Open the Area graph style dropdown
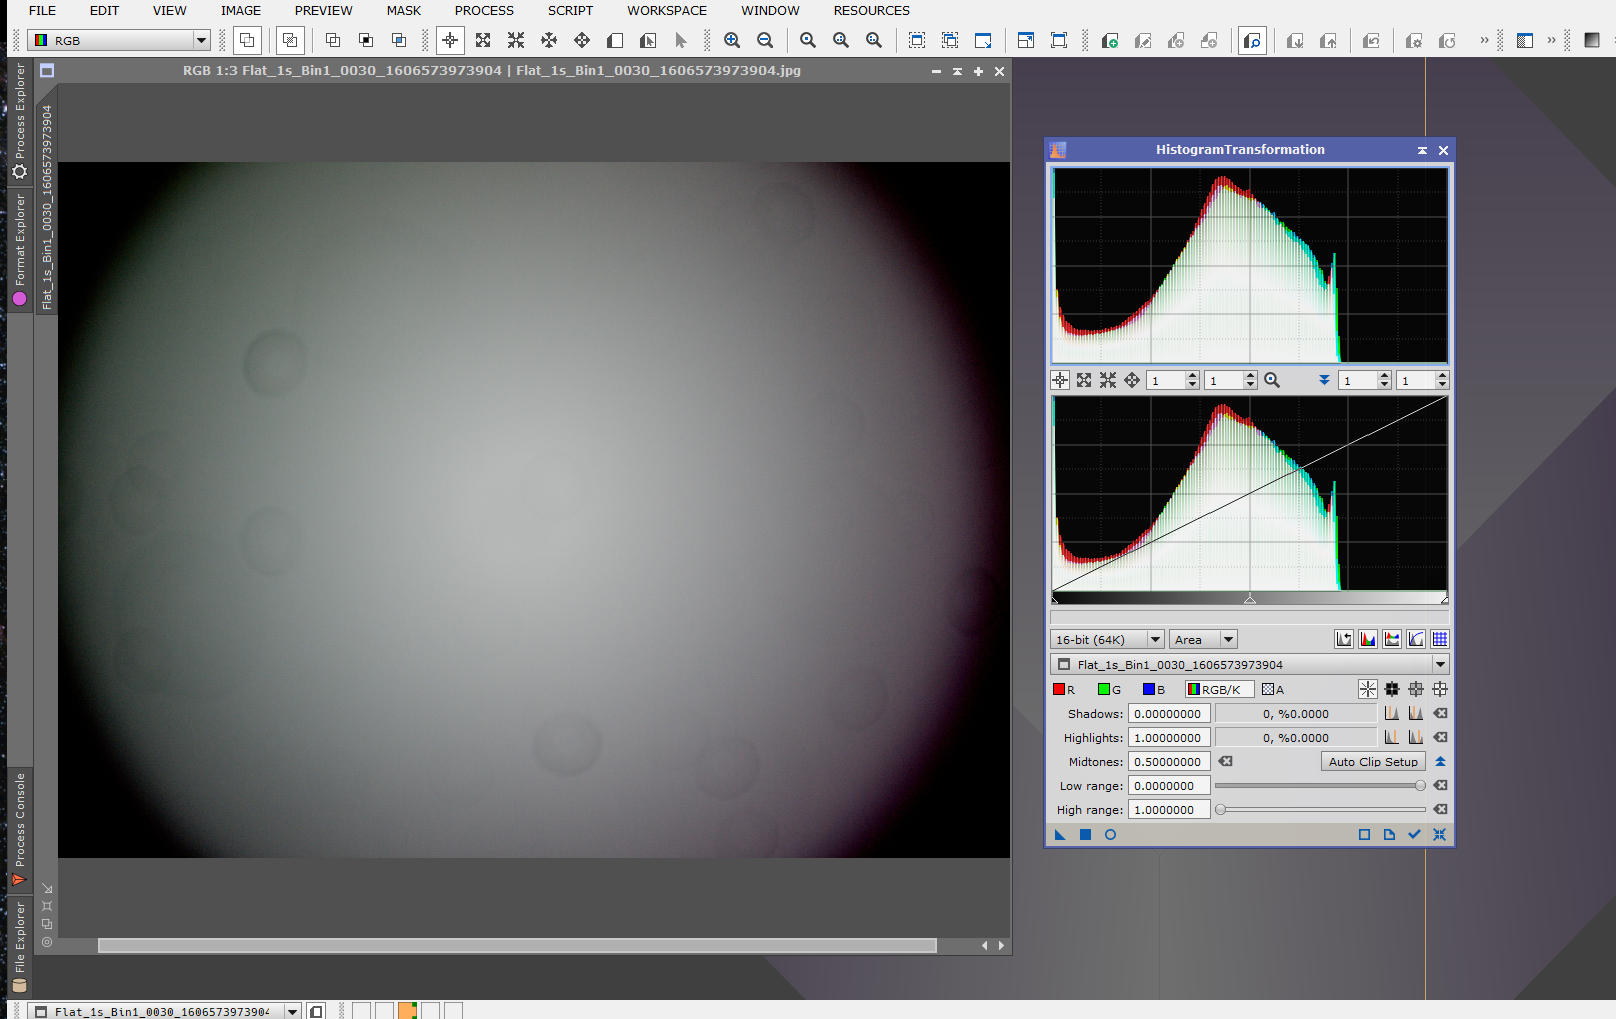Viewport: 1616px width, 1019px height. coord(1229,639)
